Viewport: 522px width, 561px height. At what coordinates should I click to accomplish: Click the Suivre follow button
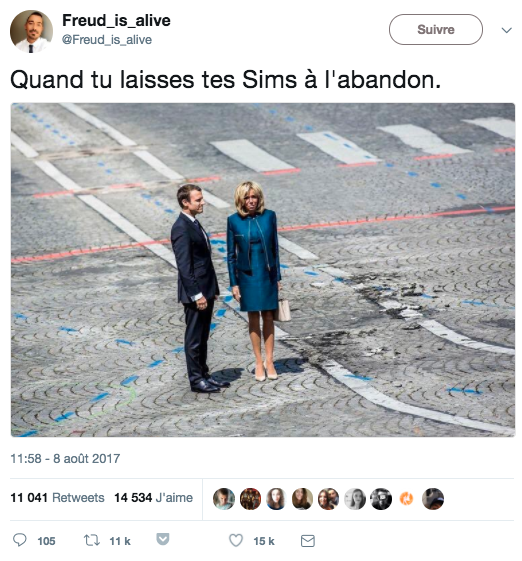pyautogui.click(x=436, y=29)
